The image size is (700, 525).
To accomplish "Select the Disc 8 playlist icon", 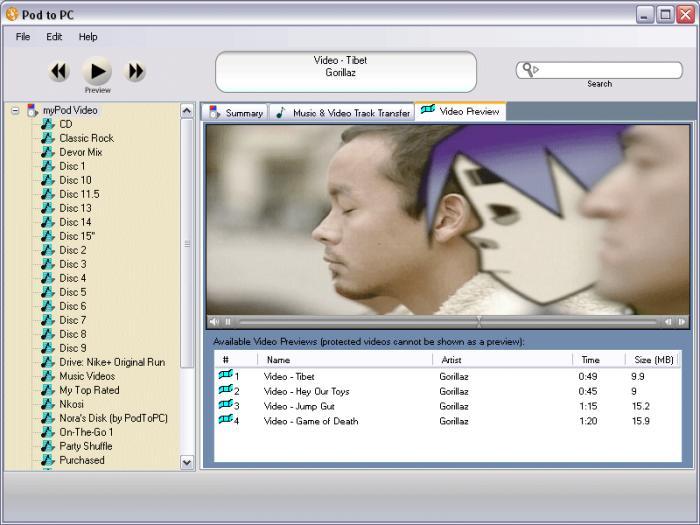I will tap(47, 334).
